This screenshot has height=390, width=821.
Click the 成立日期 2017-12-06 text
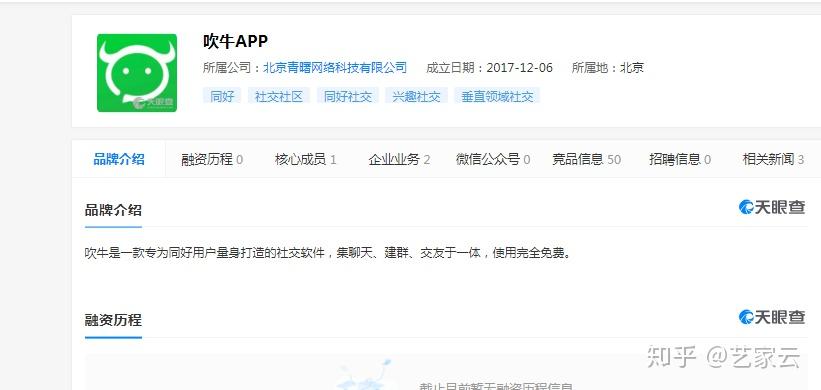(490, 68)
